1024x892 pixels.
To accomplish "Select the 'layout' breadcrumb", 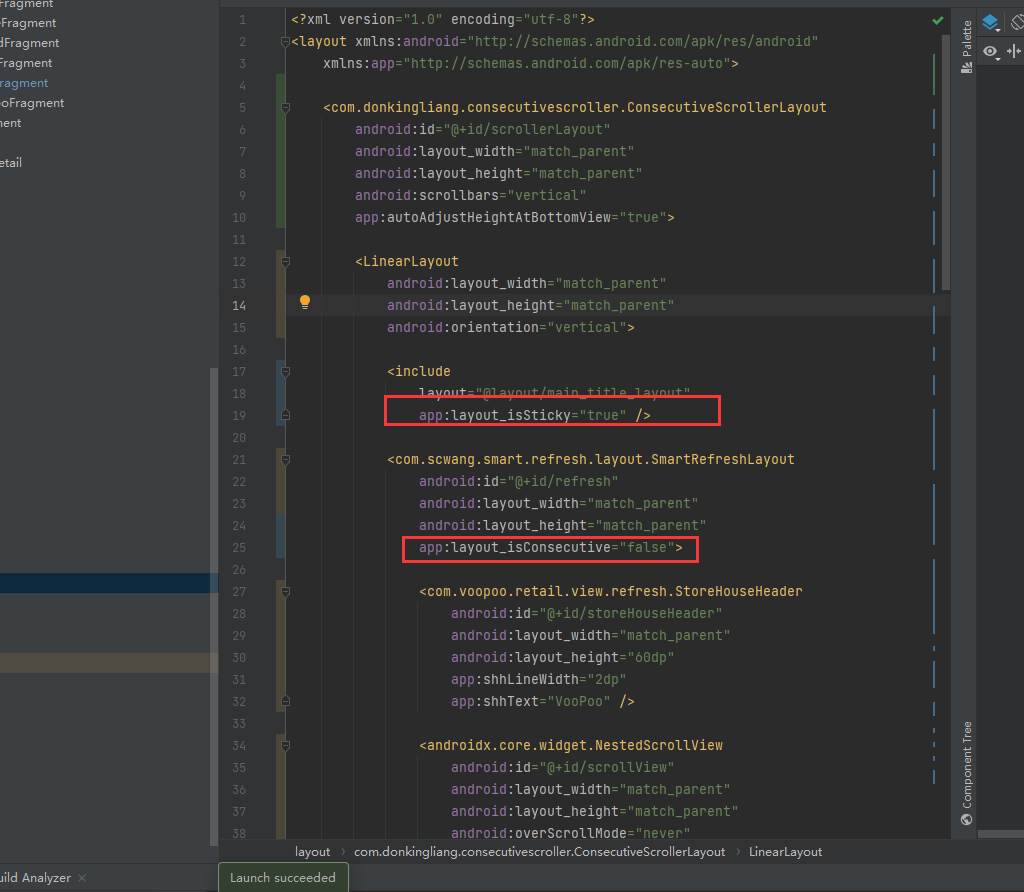I will pyautogui.click(x=312, y=852).
